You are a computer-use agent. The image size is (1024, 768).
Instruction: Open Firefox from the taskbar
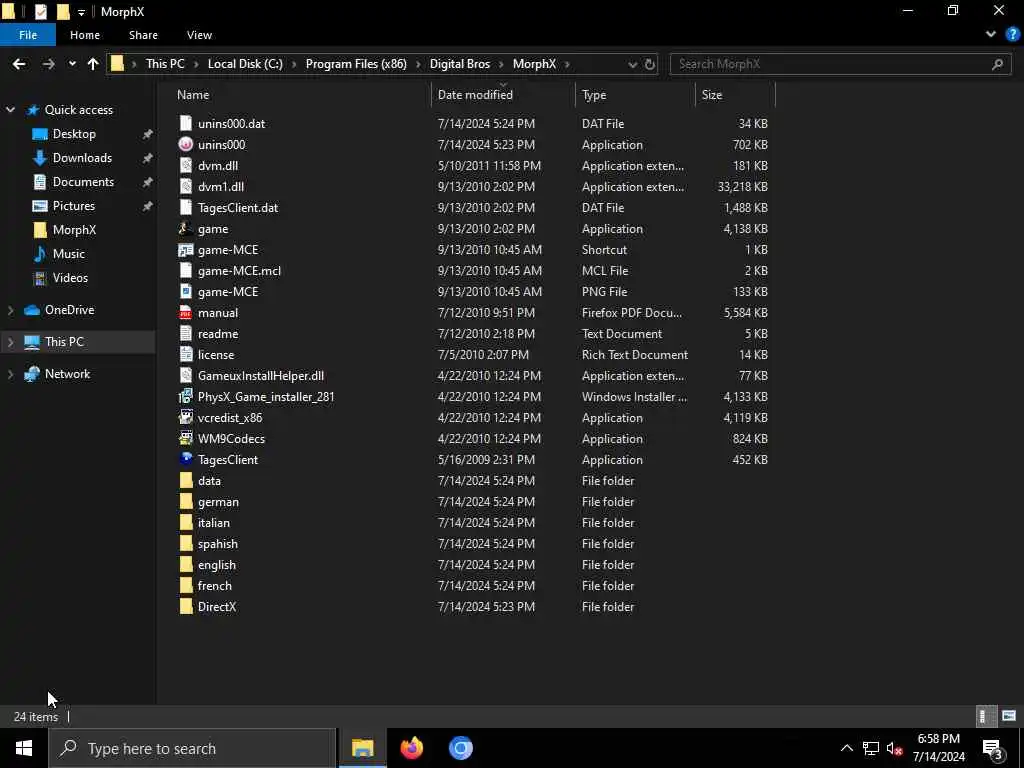pyautogui.click(x=411, y=748)
